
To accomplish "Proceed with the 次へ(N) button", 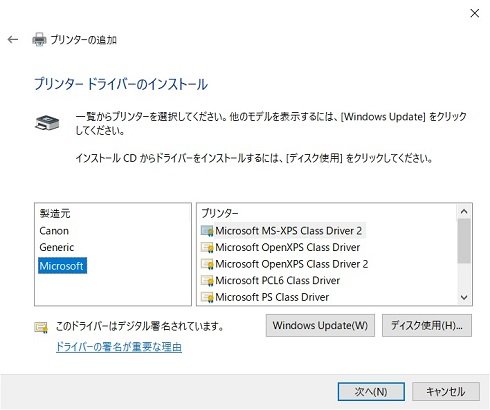I will click(x=371, y=392).
